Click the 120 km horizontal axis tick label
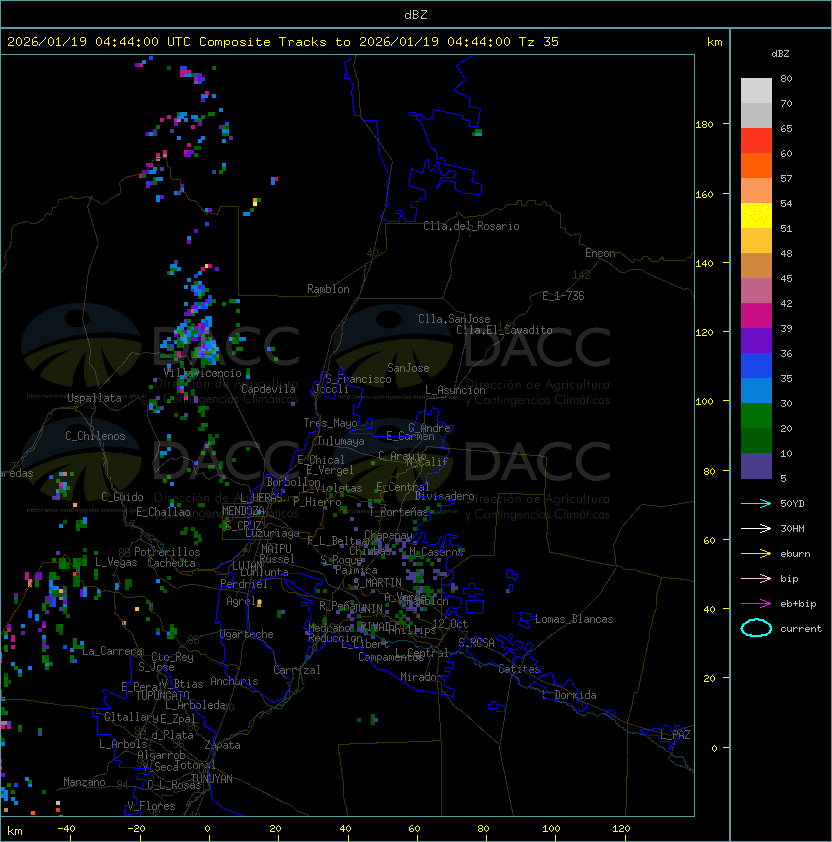Image resolution: width=832 pixels, height=842 pixels. 621,829
